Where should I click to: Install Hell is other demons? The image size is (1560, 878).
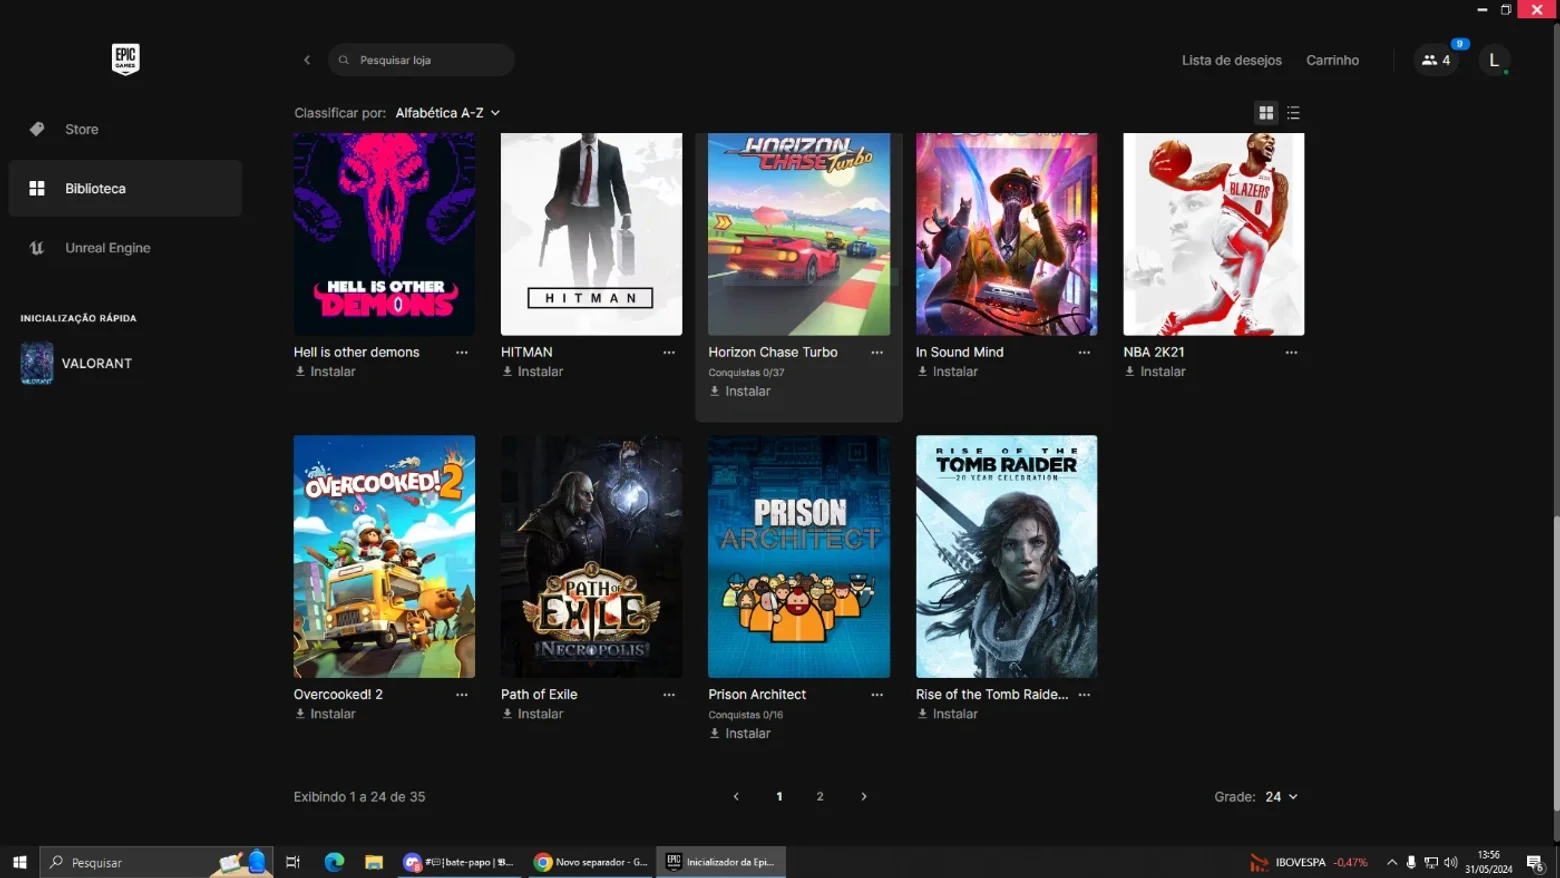tap(325, 371)
